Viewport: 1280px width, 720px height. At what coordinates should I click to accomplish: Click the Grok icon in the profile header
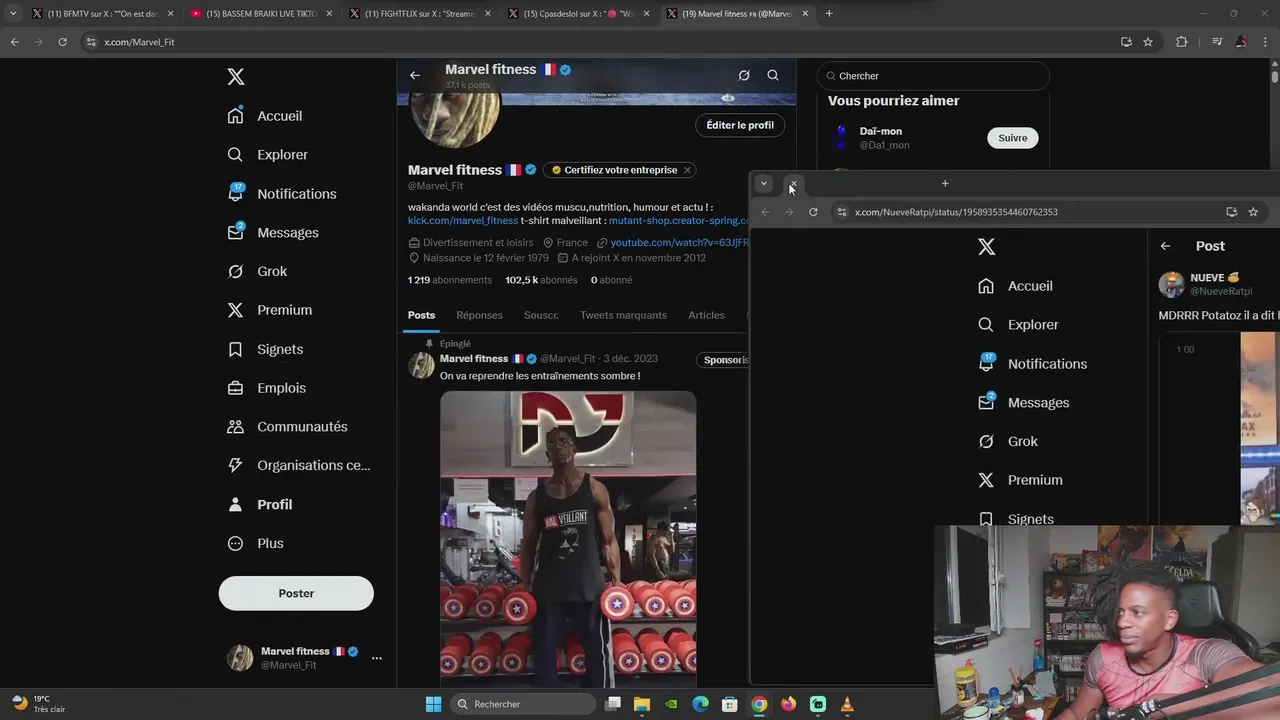(744, 75)
